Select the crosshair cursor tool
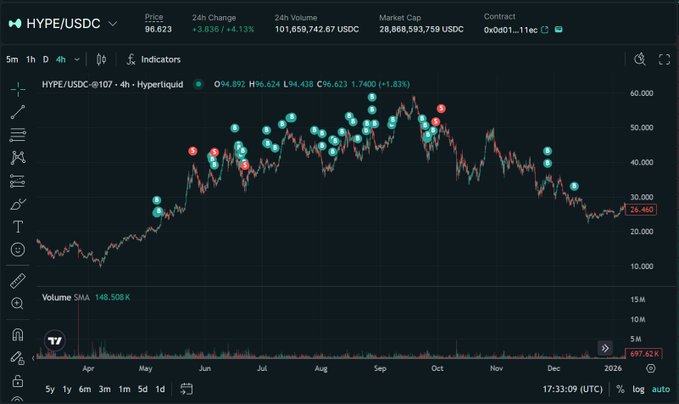 coord(18,90)
